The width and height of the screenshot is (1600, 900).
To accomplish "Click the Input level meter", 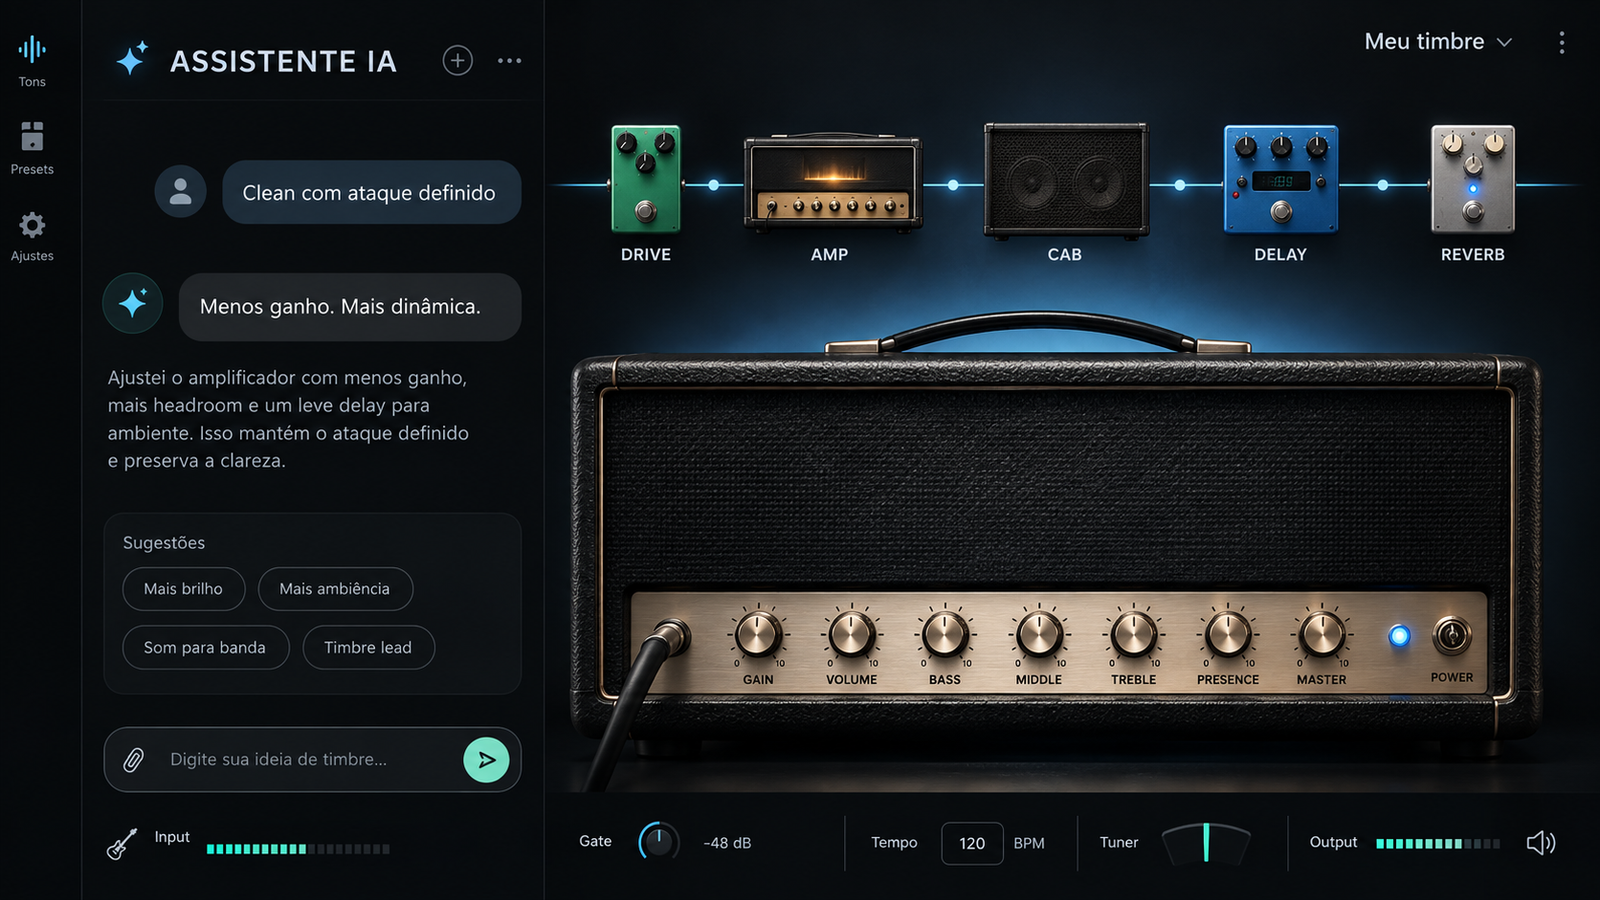I will point(298,849).
